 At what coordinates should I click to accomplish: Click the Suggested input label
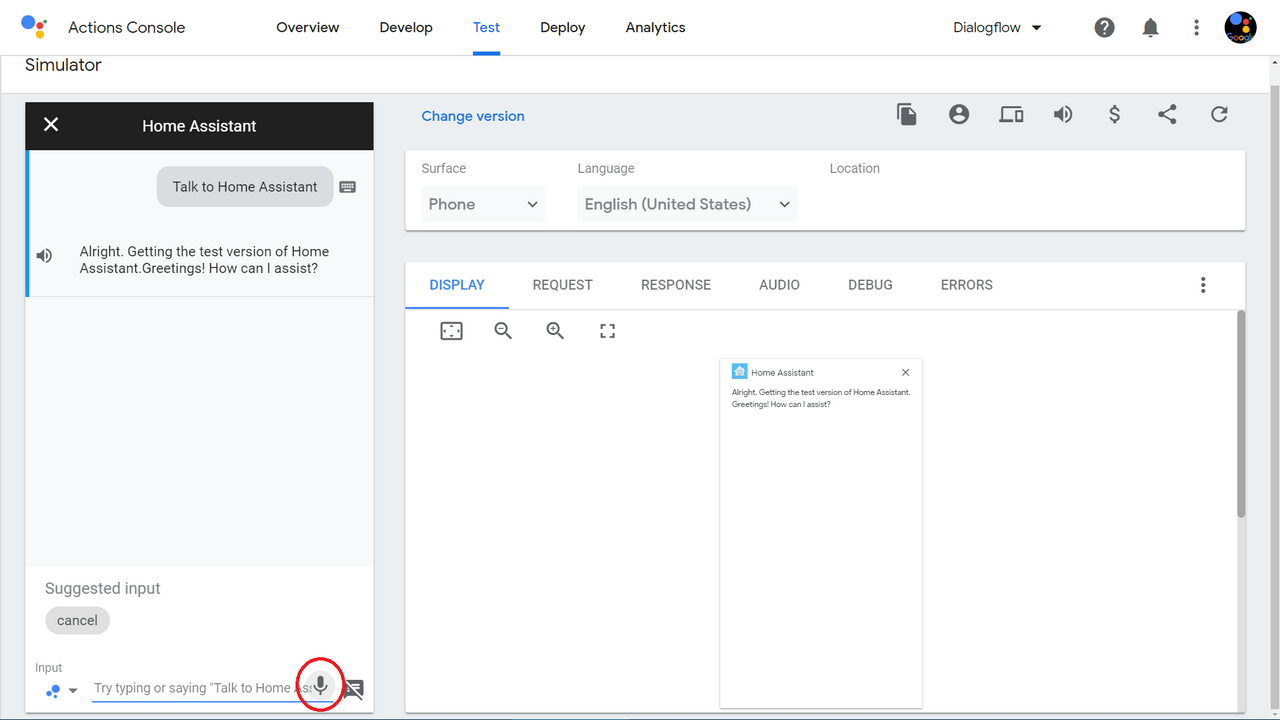103,589
